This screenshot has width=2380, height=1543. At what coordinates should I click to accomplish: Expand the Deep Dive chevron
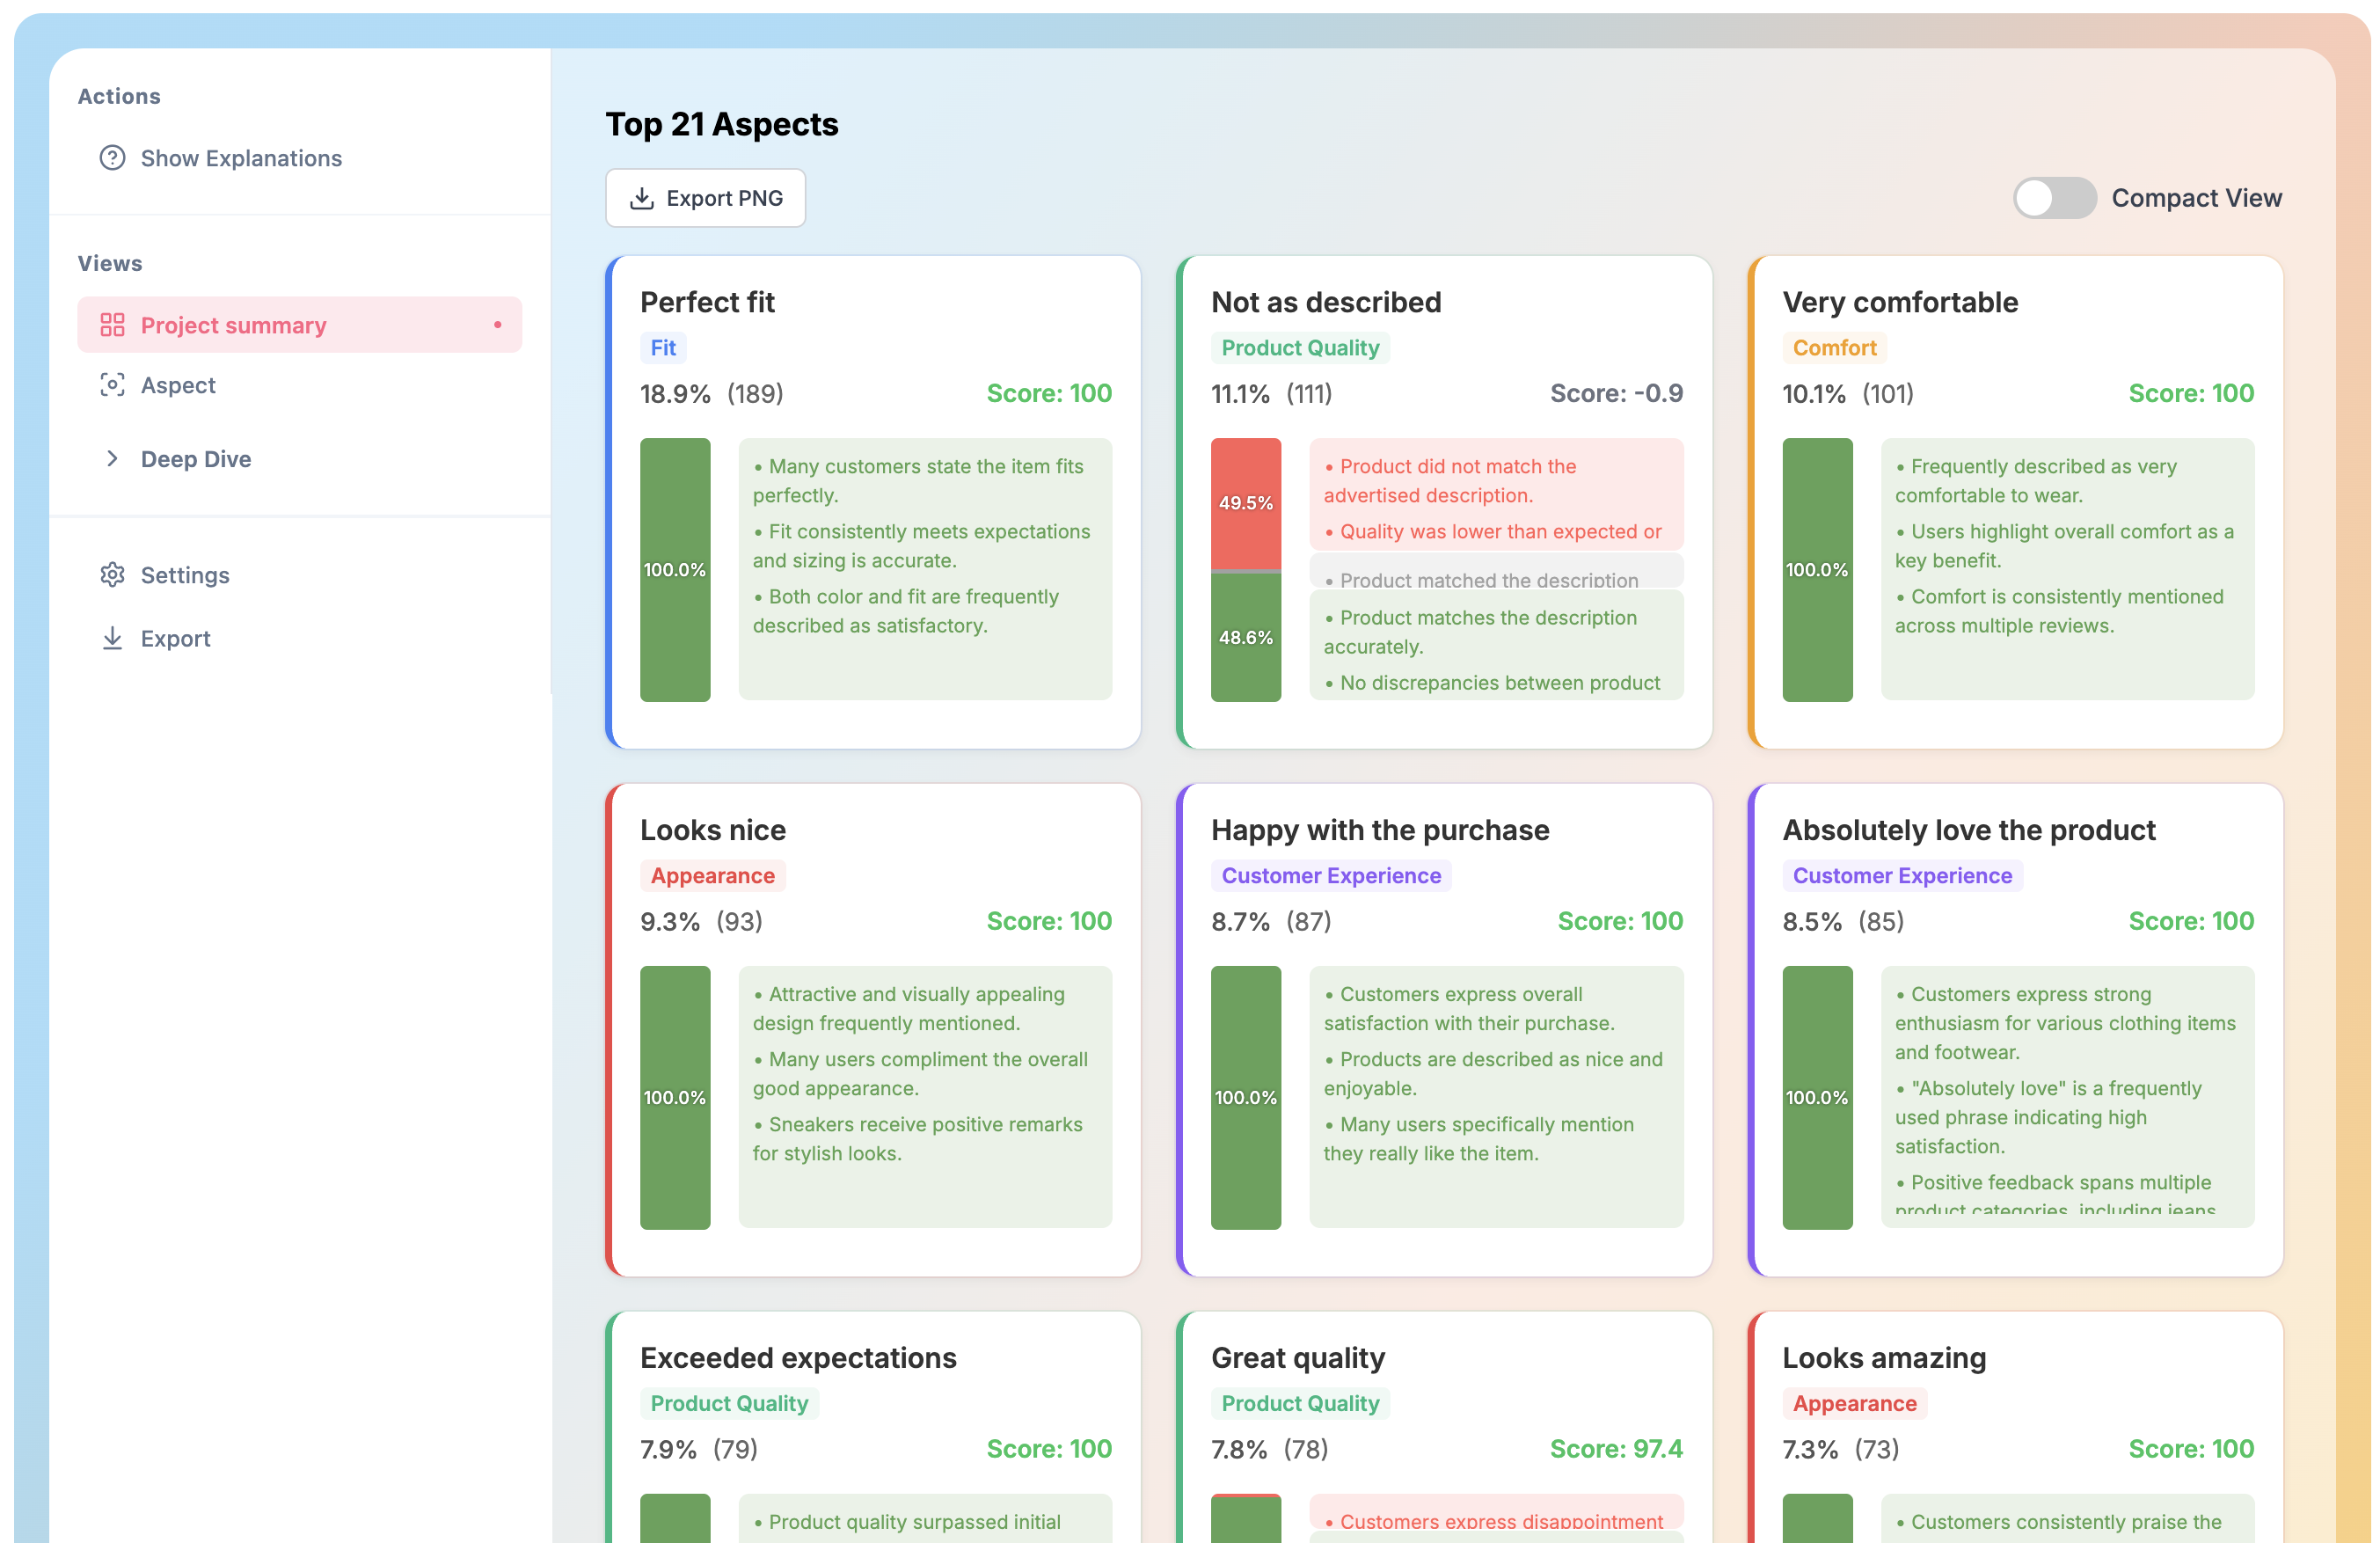[x=112, y=459]
